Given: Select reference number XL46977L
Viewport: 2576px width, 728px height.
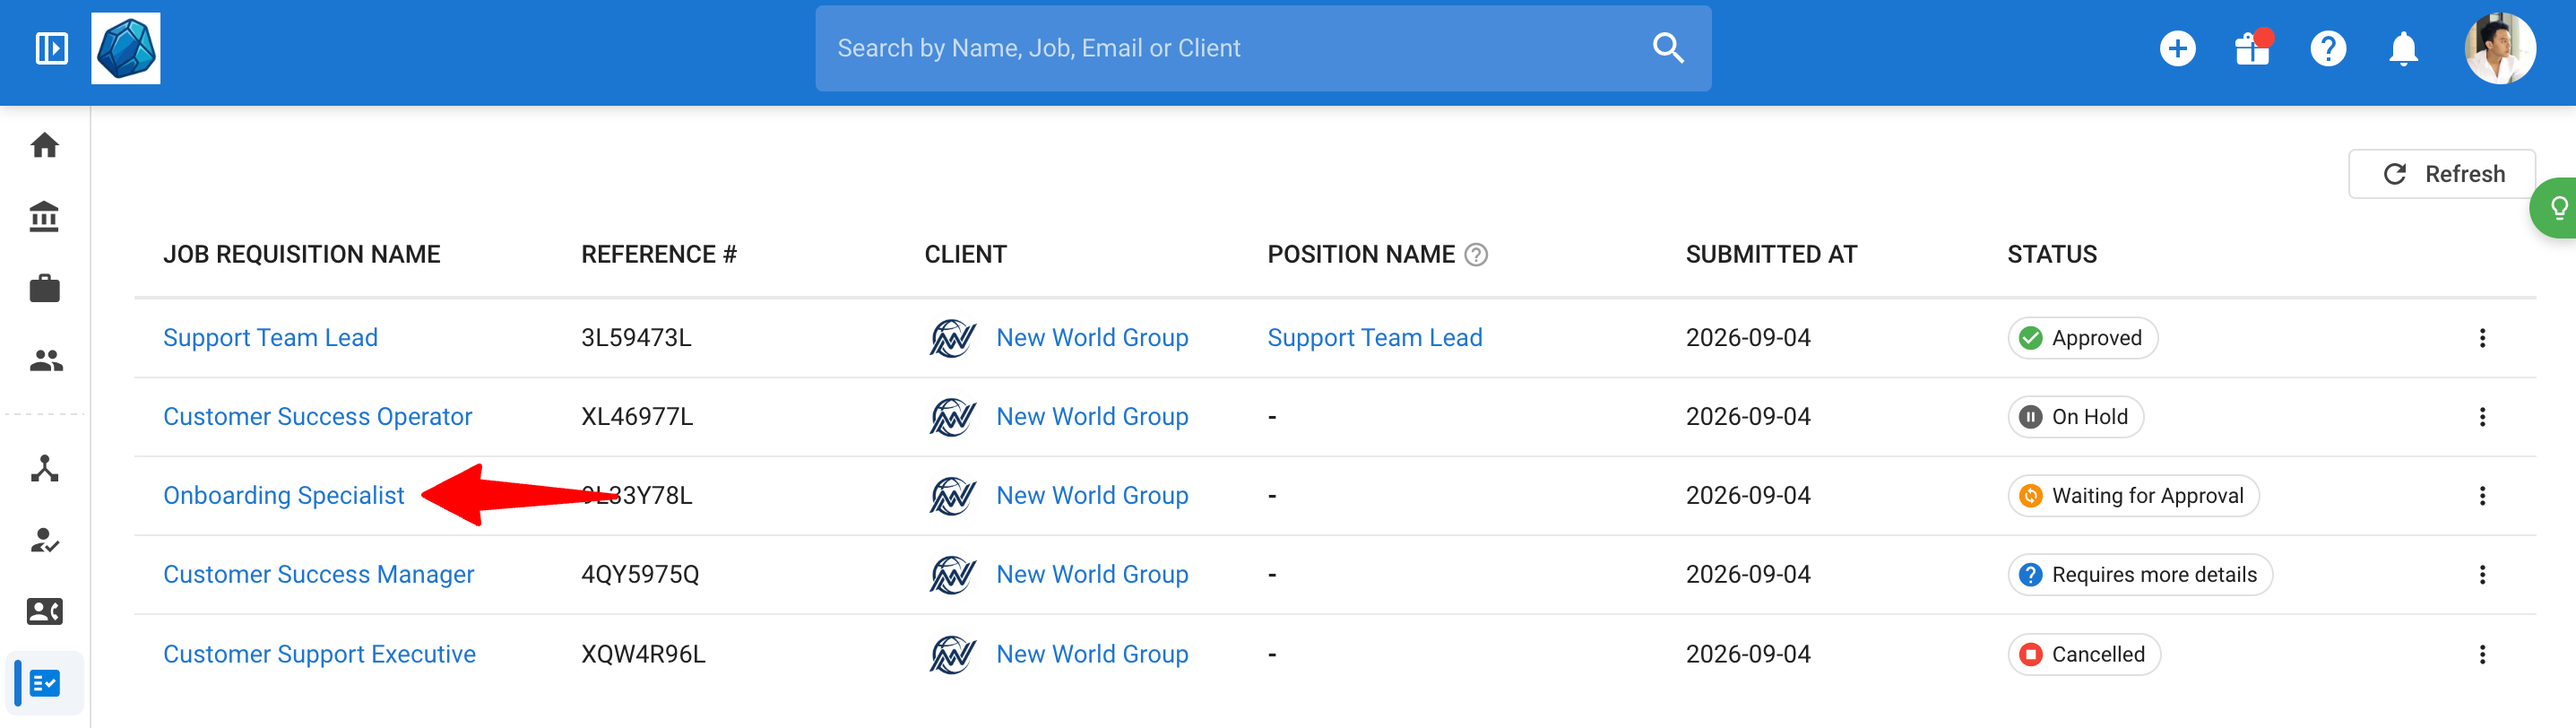Looking at the screenshot, I should click(637, 417).
